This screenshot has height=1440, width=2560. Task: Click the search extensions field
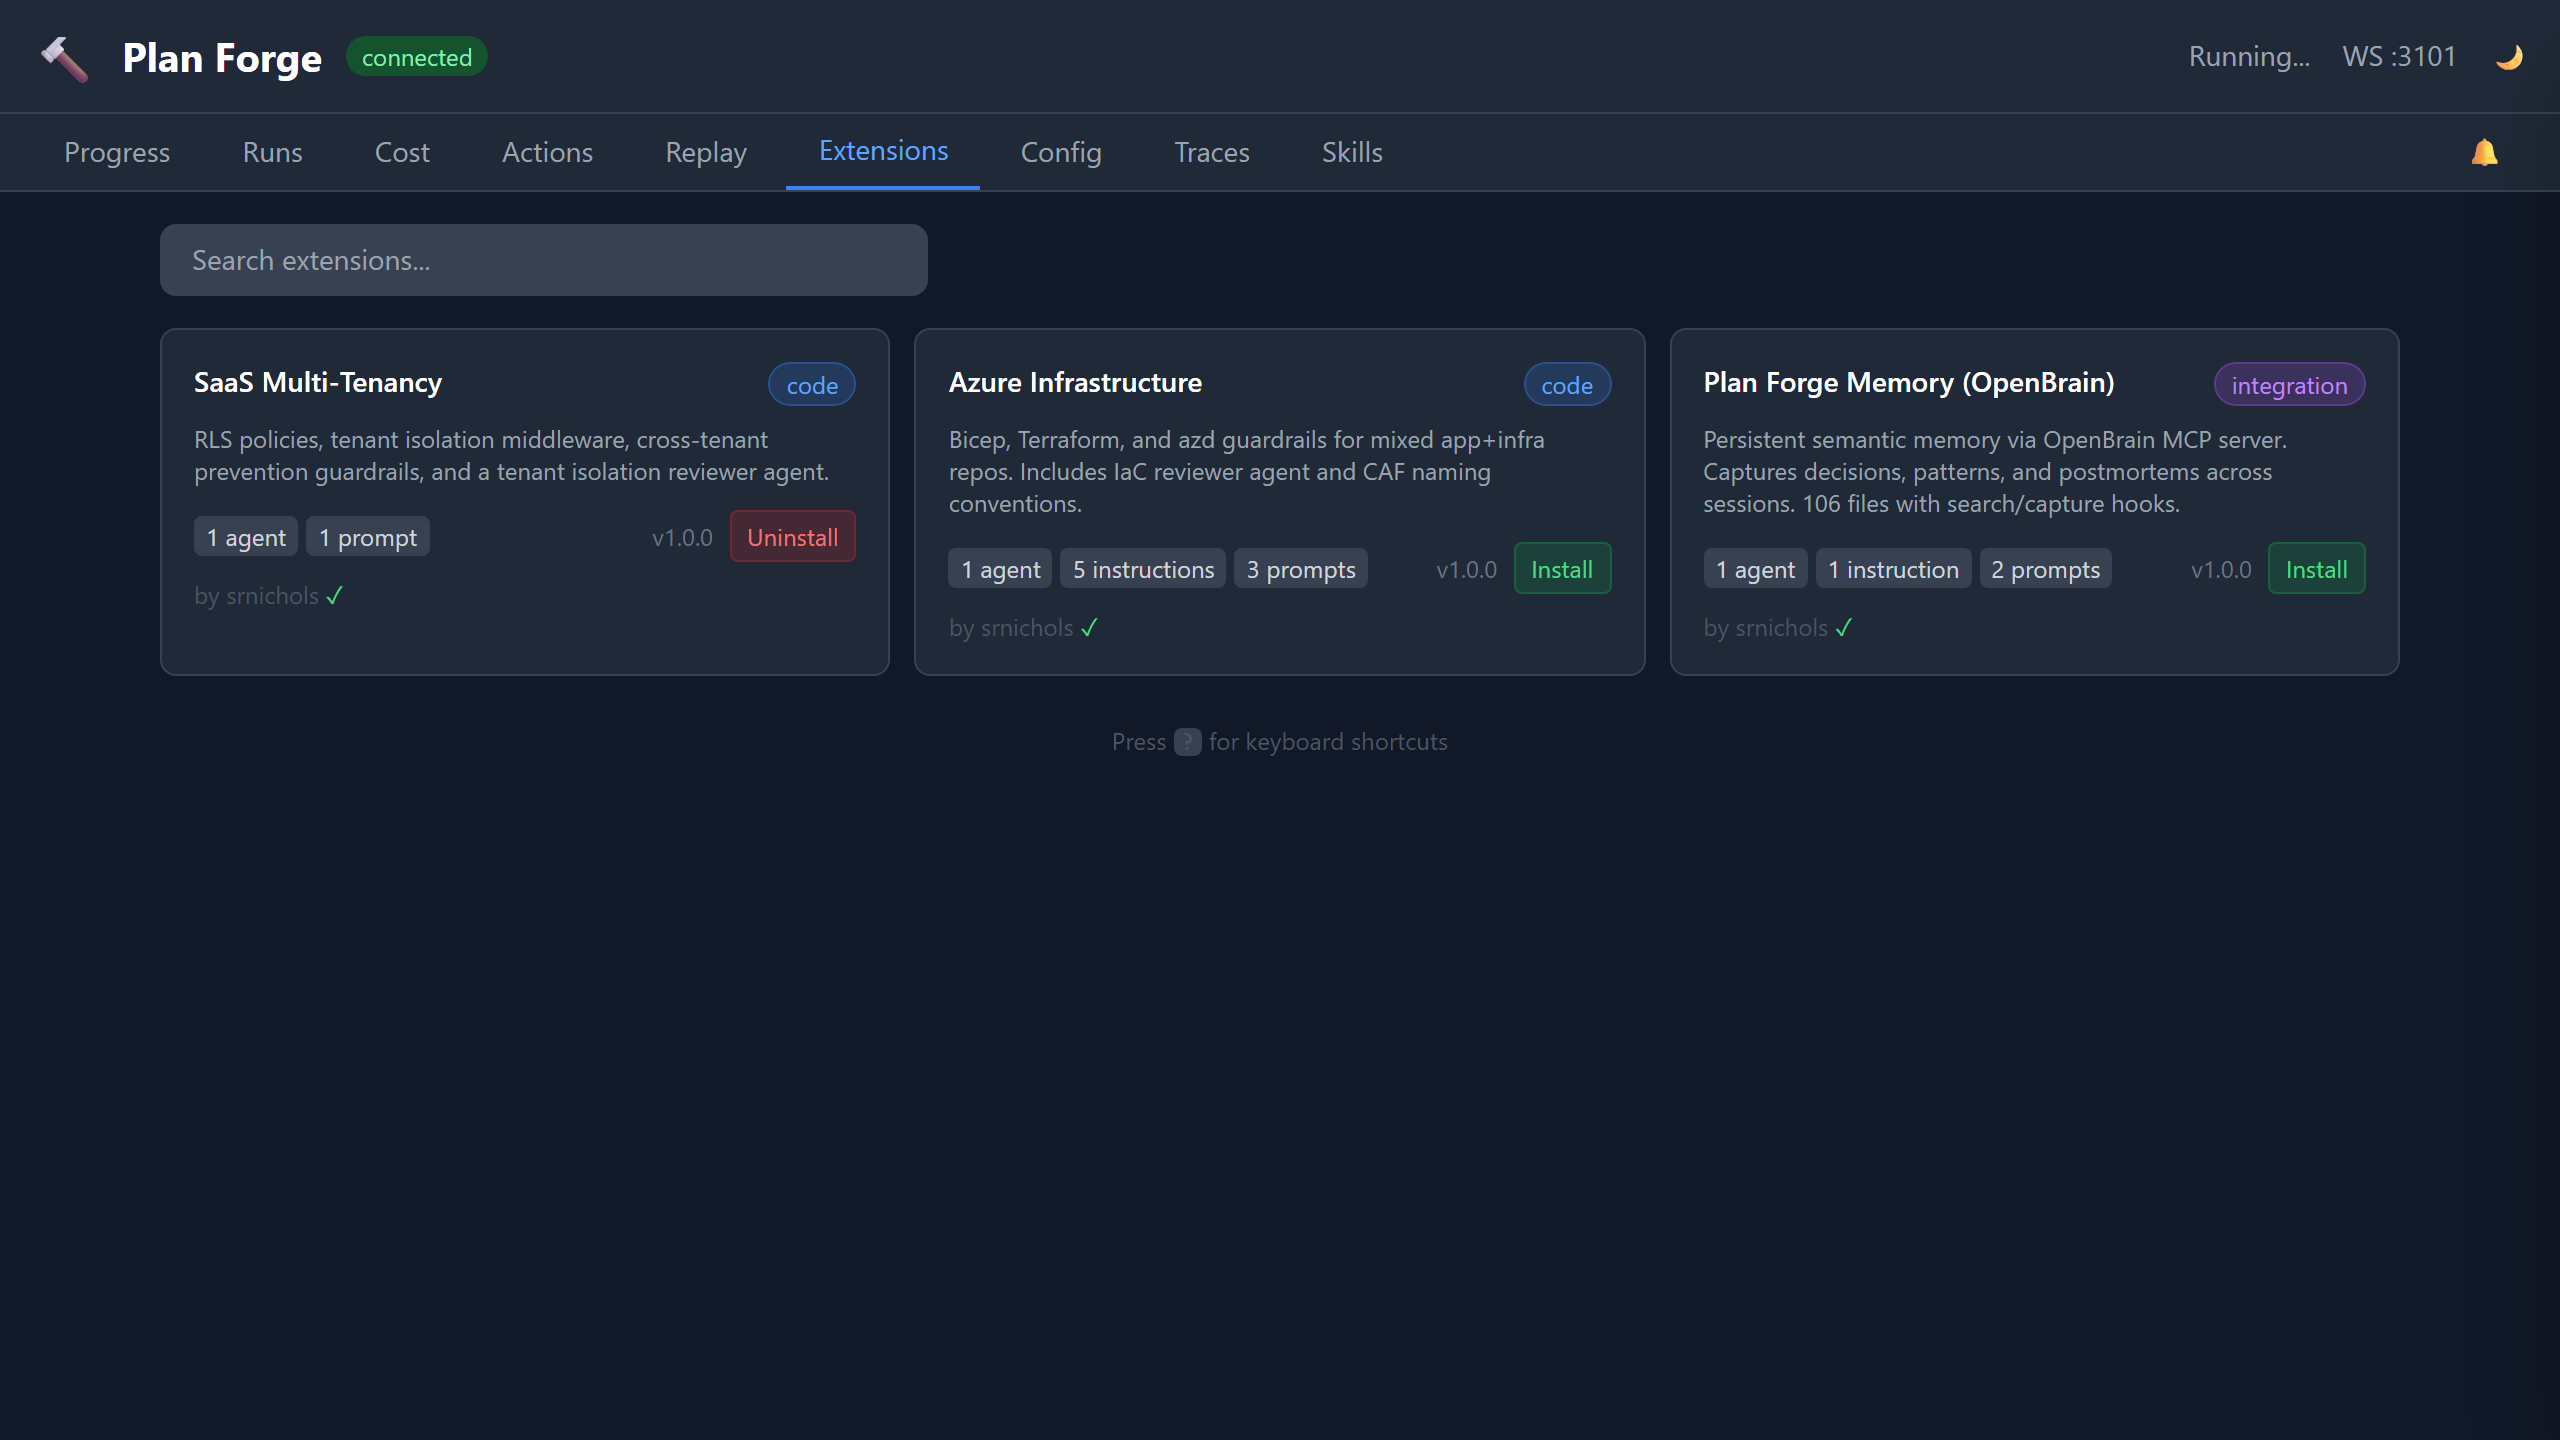point(543,259)
